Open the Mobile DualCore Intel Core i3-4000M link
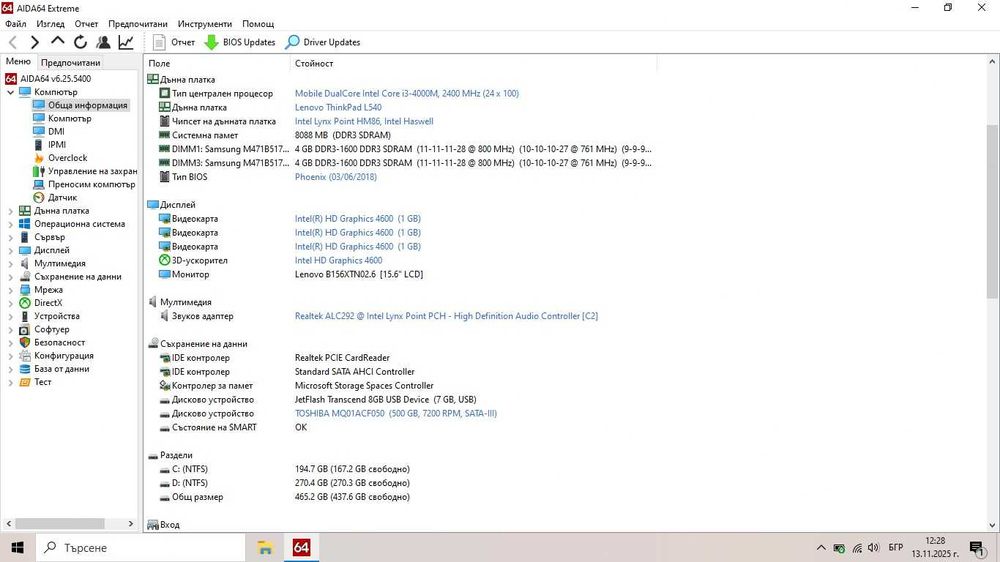The image size is (1000, 562). click(x=406, y=93)
